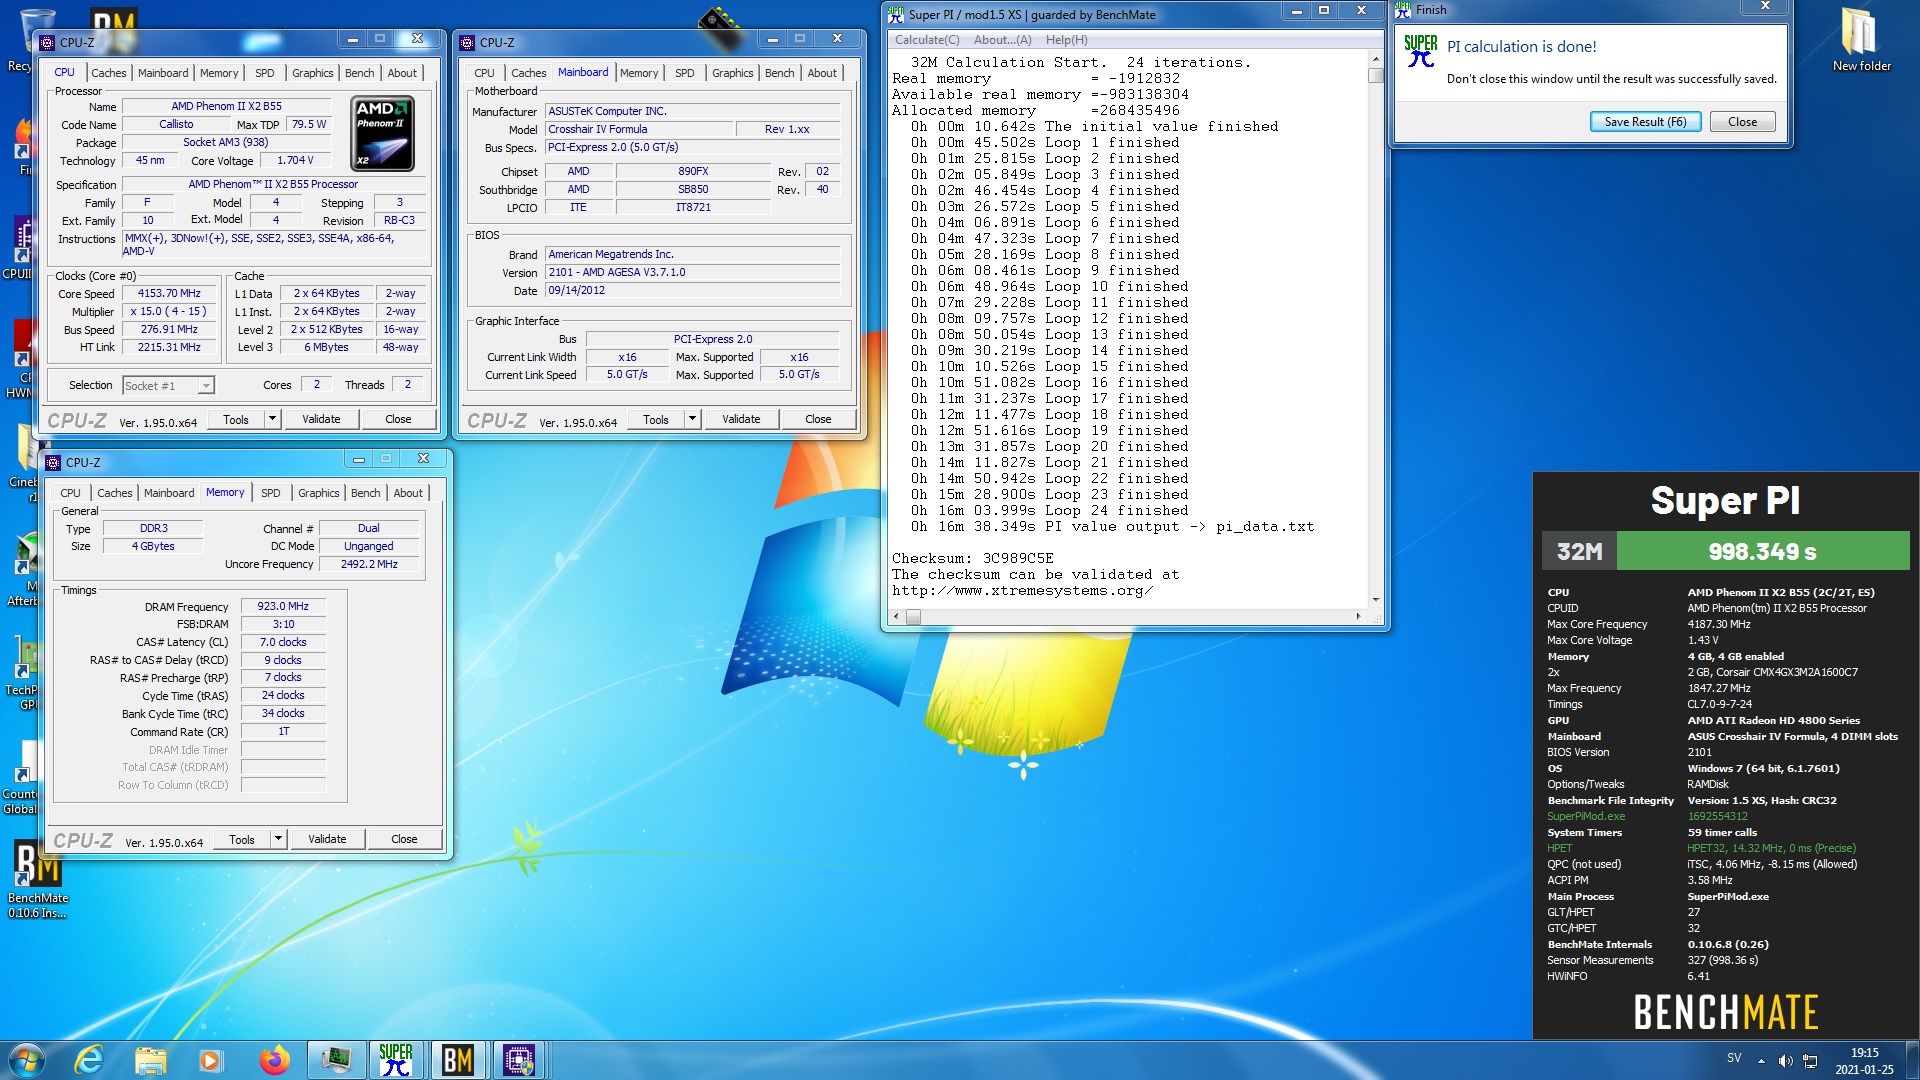Click the SV language indicator
Image resolution: width=1920 pixels, height=1080 pixels.
(x=1734, y=1058)
